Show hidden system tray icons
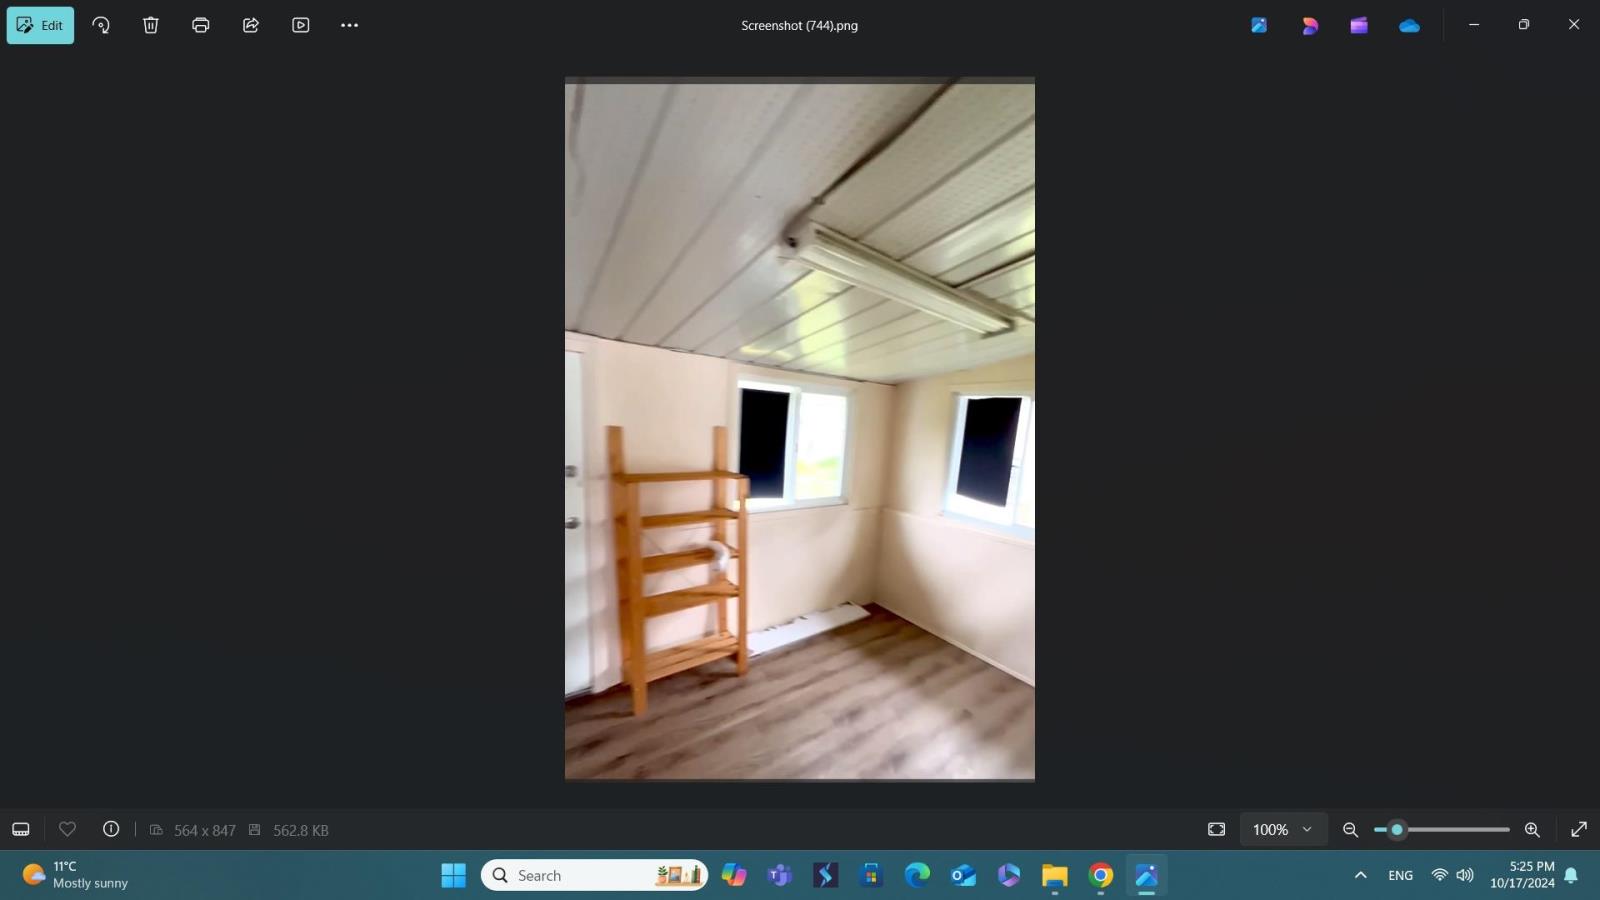This screenshot has width=1600, height=900. click(x=1360, y=876)
